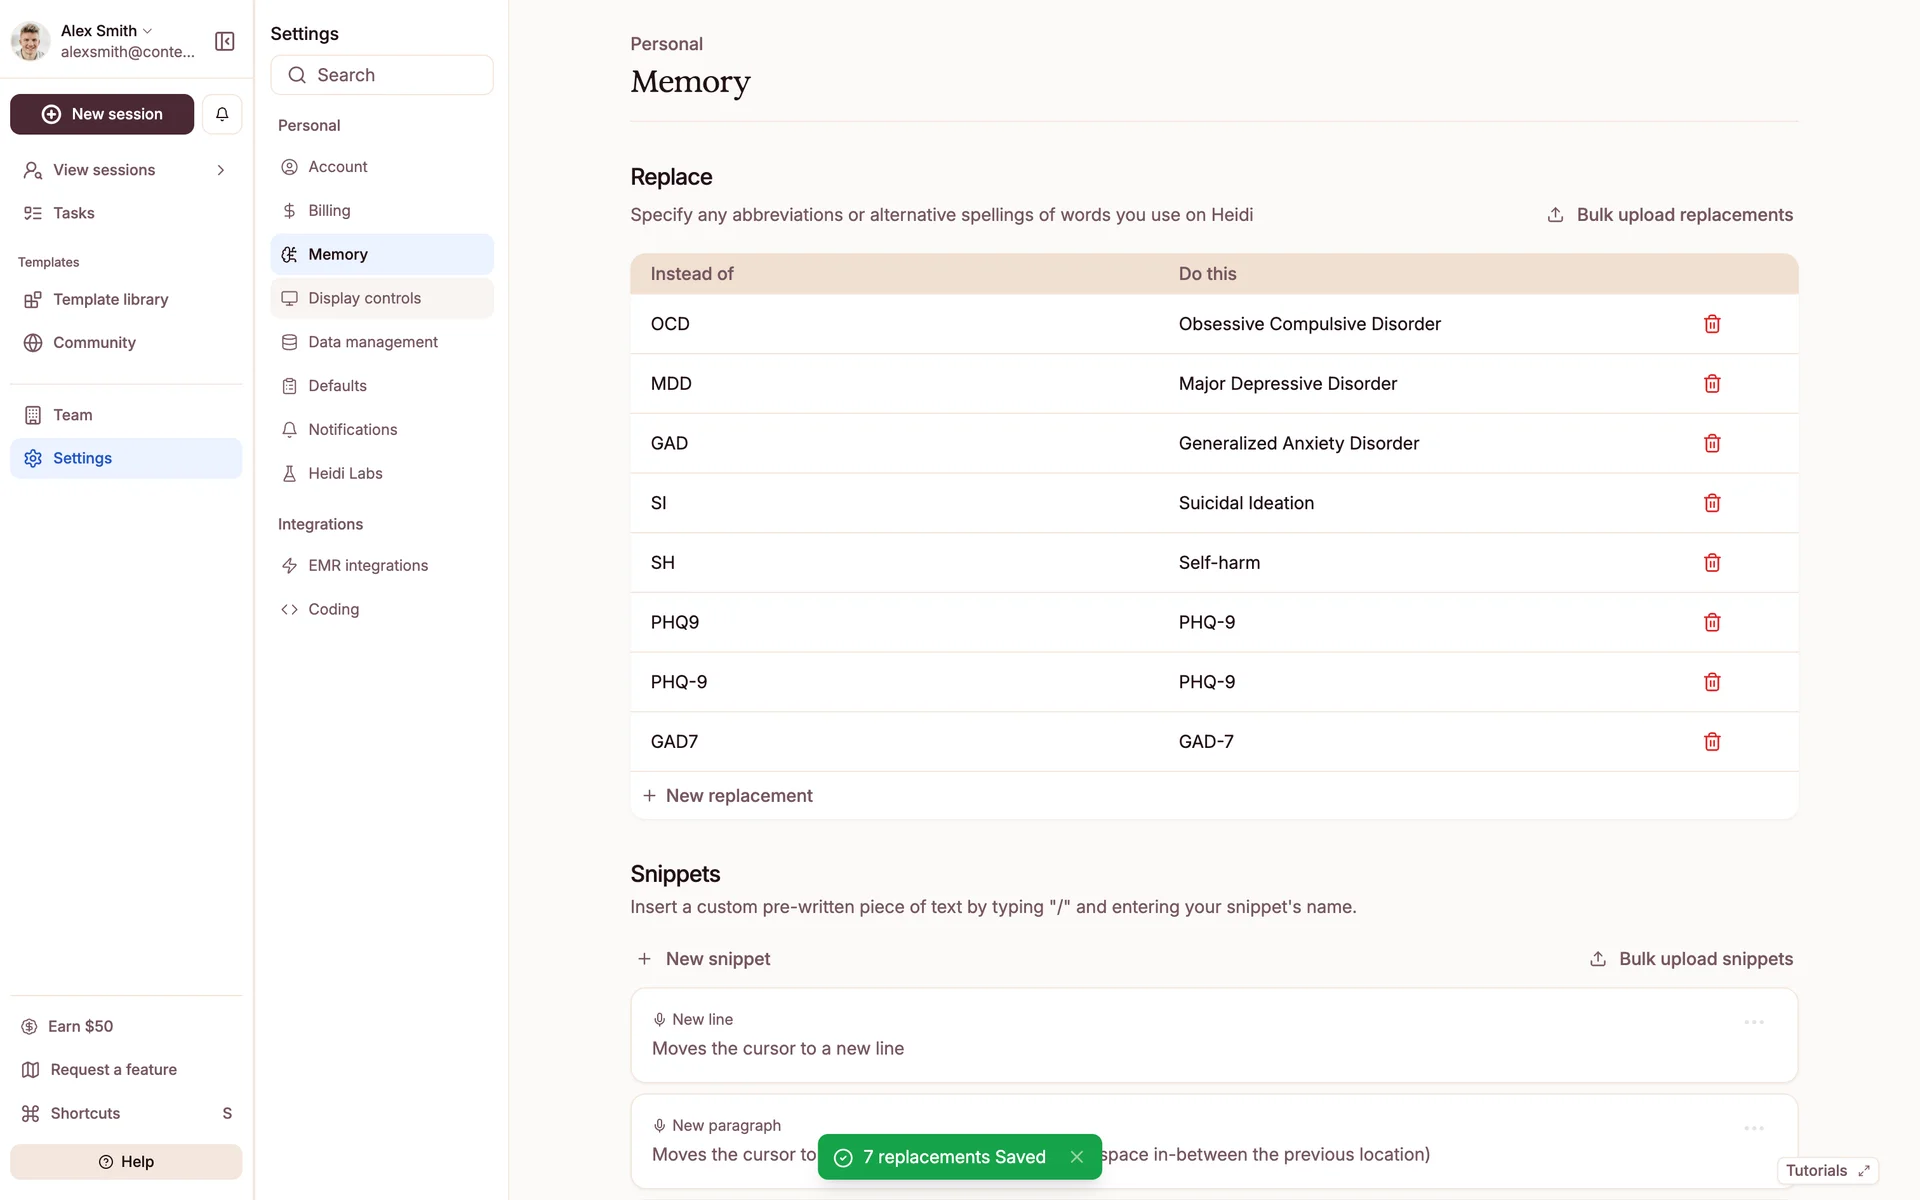
Task: Delete the PHQ9 replacement row
Action: (x=1712, y=622)
